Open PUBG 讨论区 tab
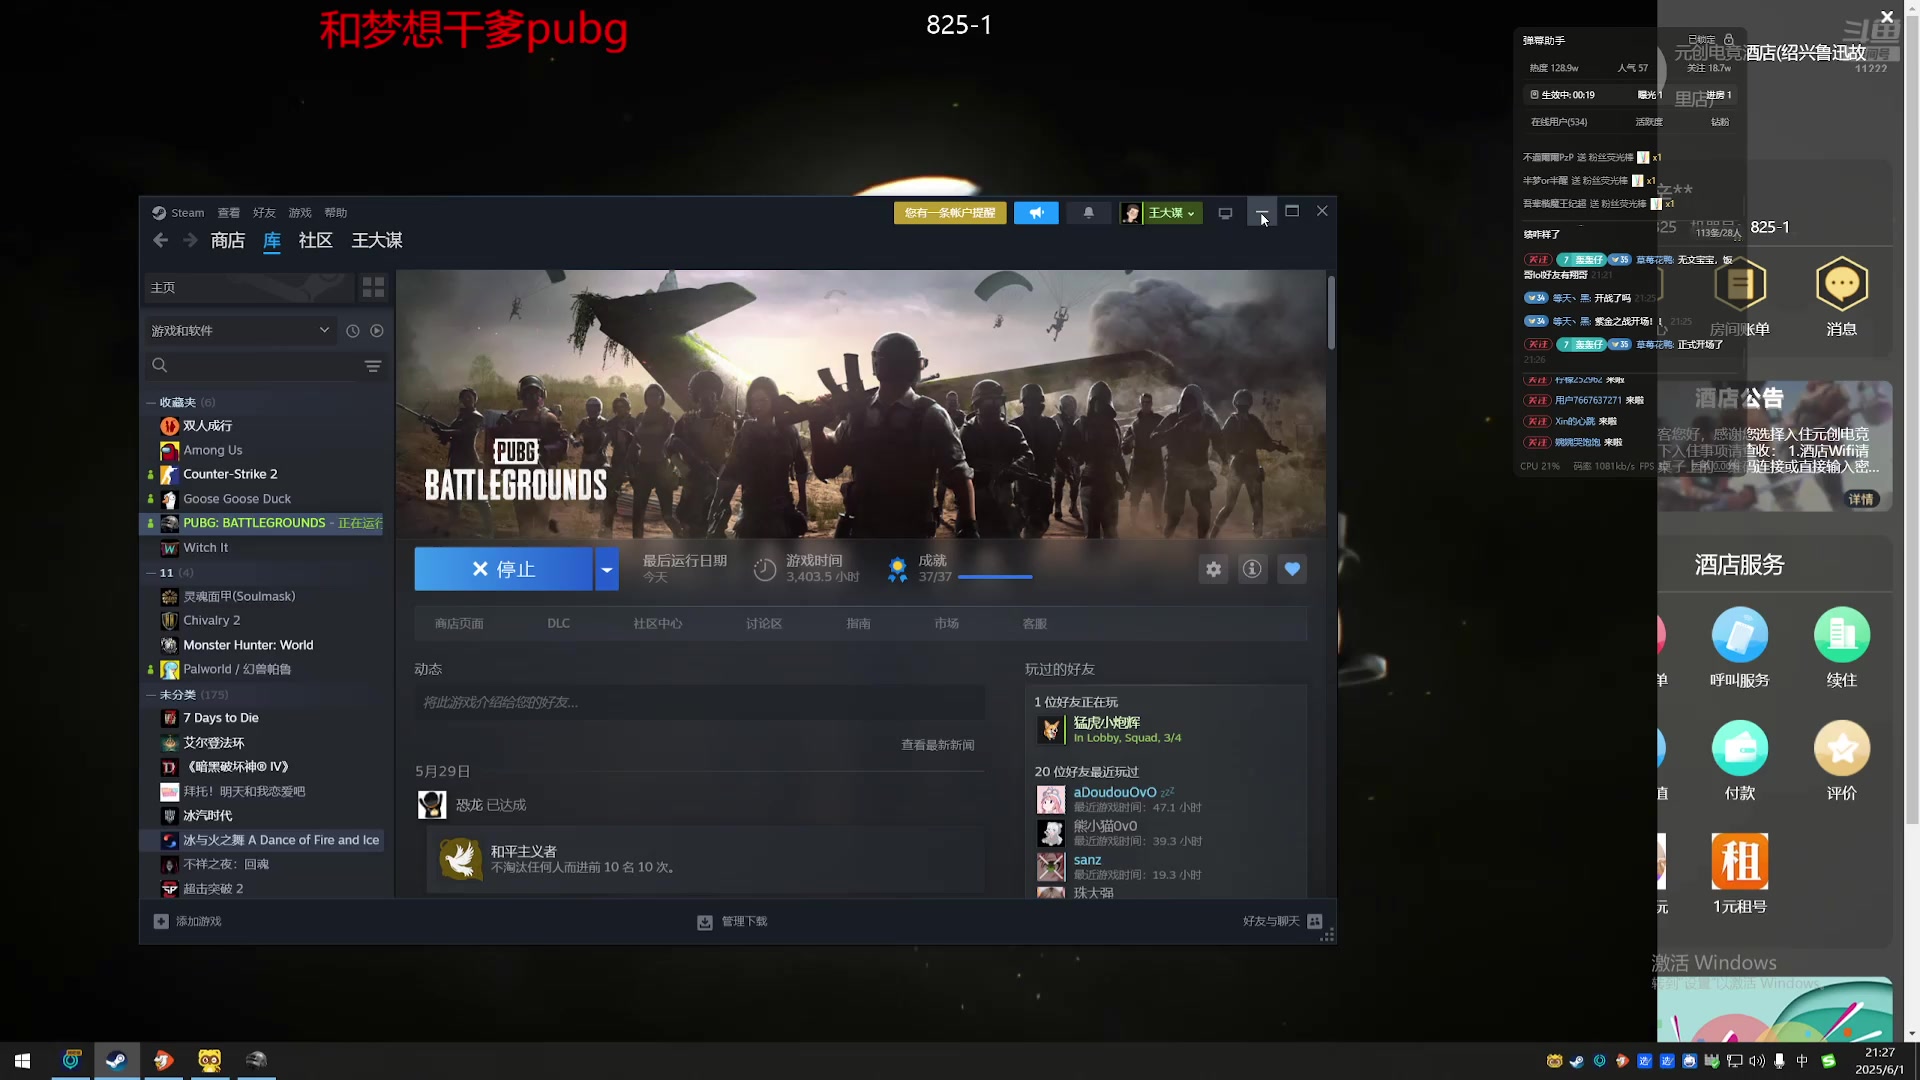The width and height of the screenshot is (1920, 1080). [x=764, y=623]
